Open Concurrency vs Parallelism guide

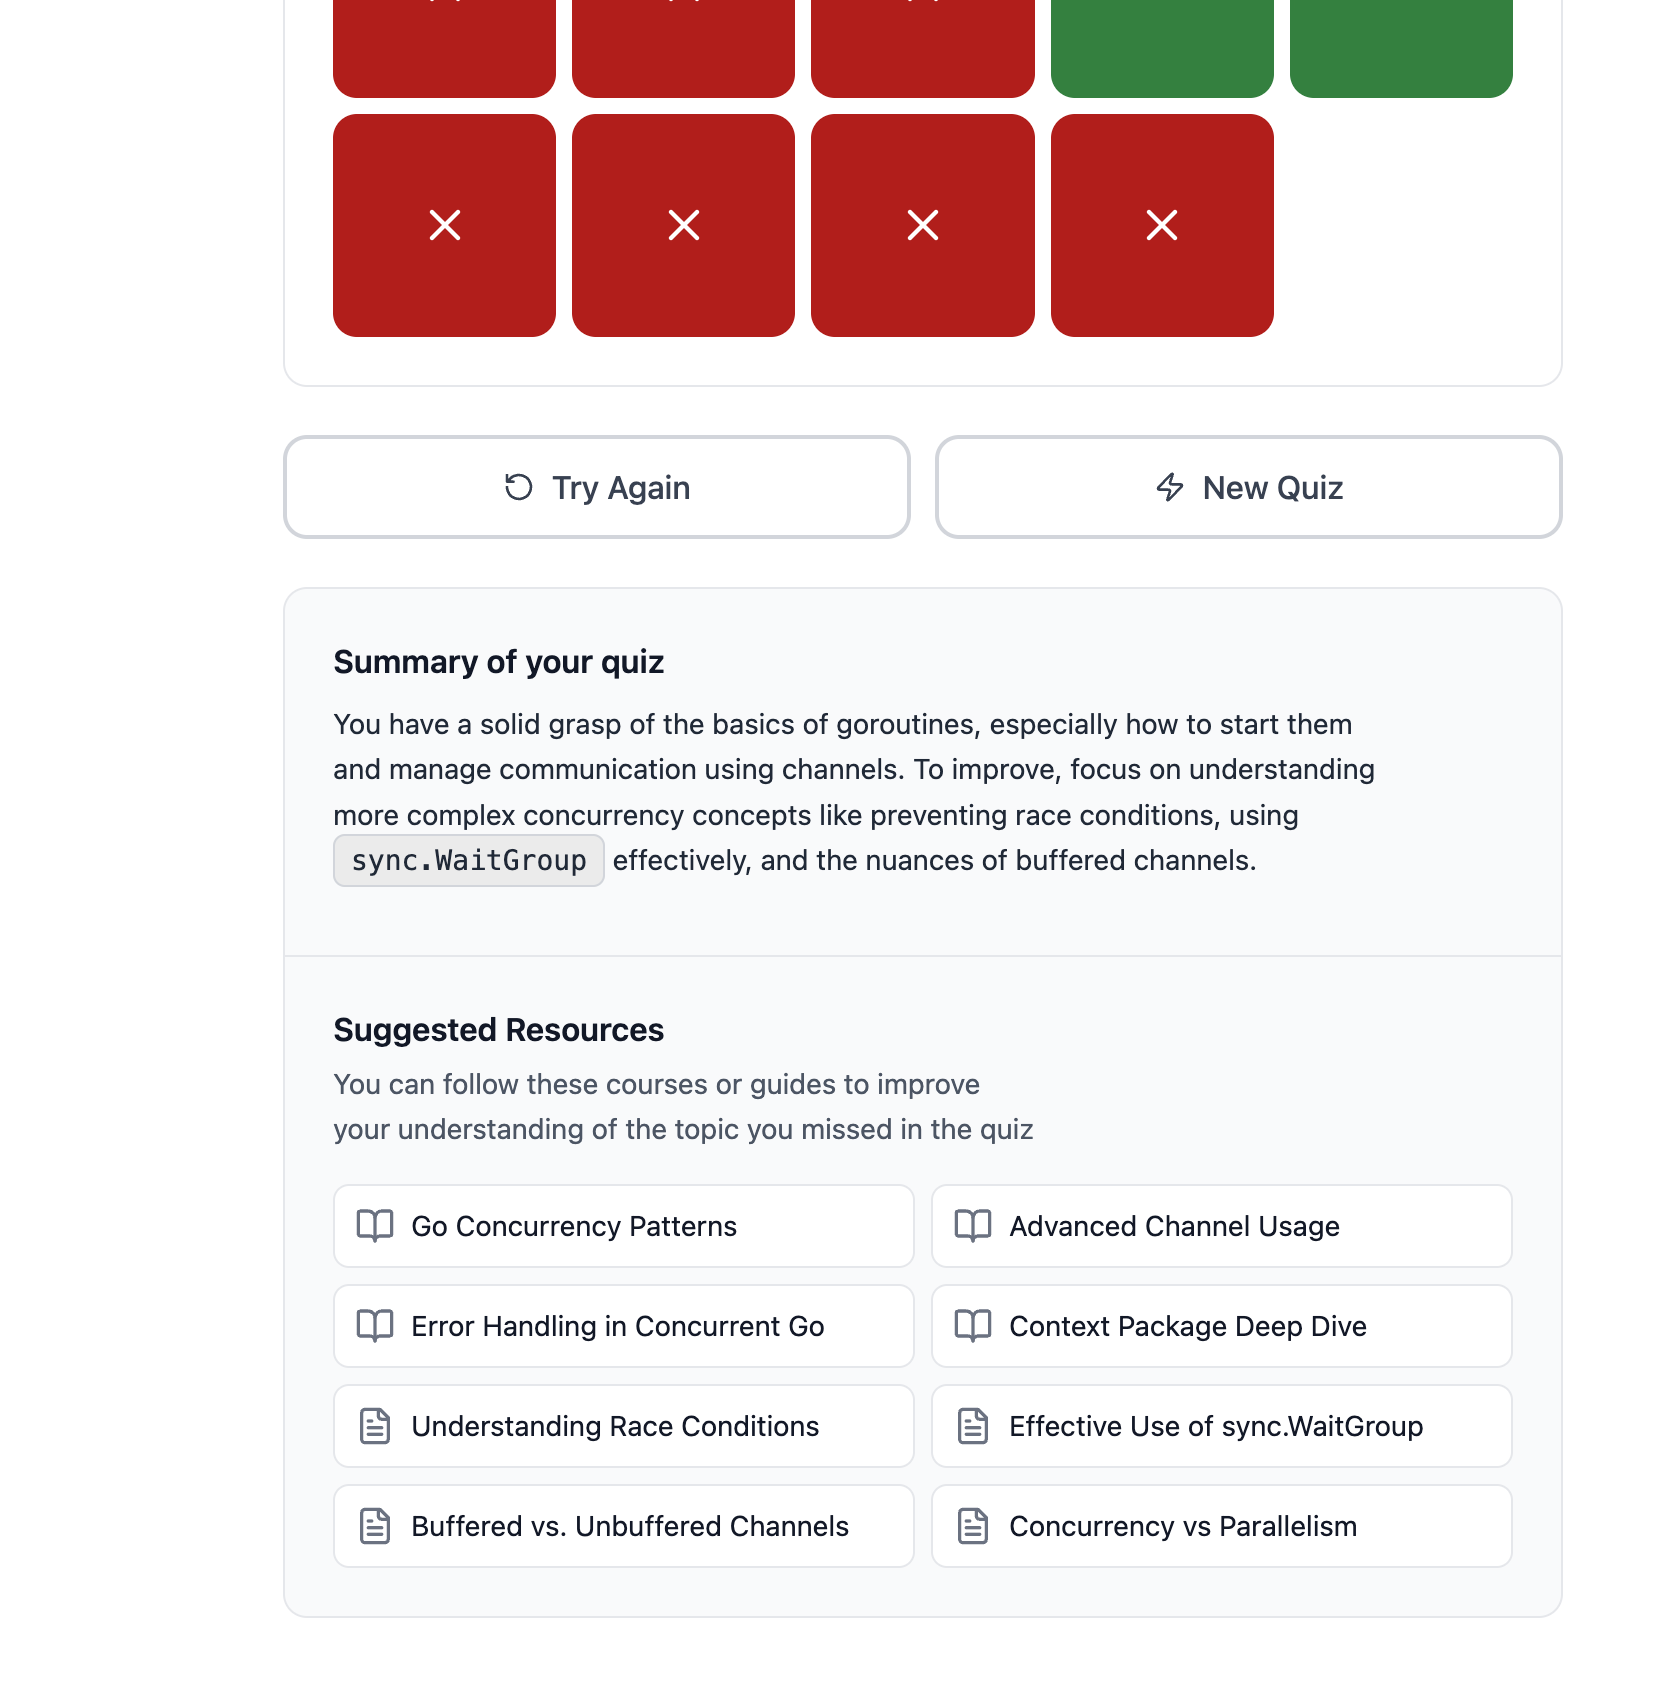pyautogui.click(x=1222, y=1526)
